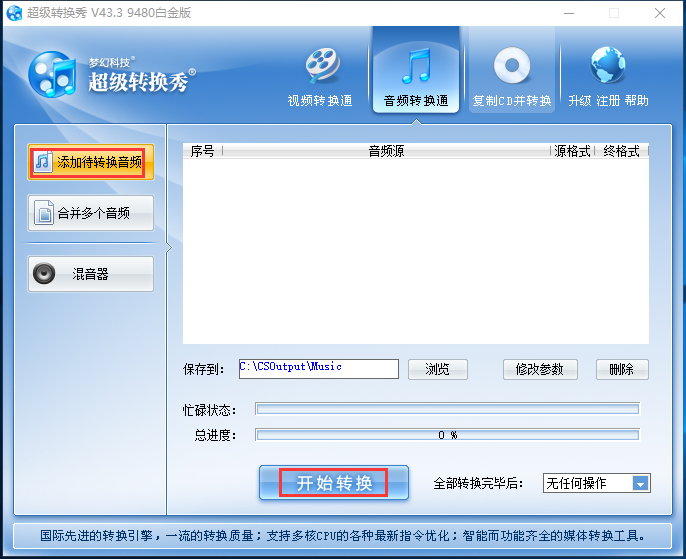Click the 忙碌状态 progress bar
The height and width of the screenshot is (559, 686).
point(448,409)
